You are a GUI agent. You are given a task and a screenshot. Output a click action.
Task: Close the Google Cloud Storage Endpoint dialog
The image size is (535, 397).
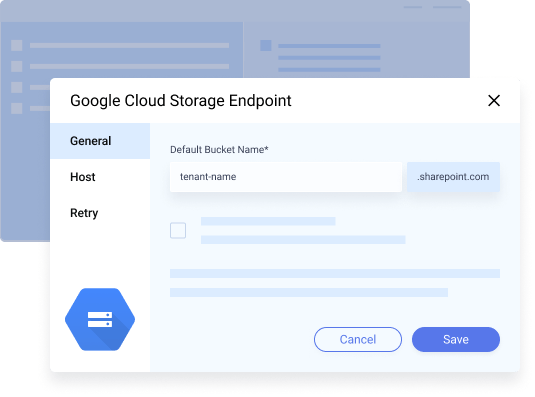(x=494, y=101)
